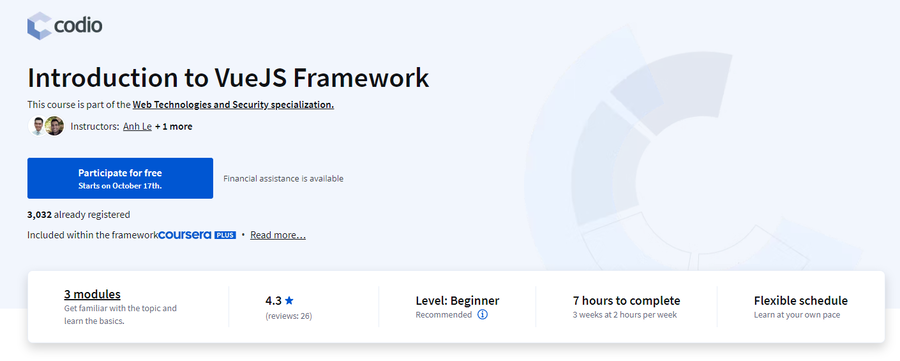The image size is (900, 361).
Task: Click the course title Introduction to VueJS Framework
Action: [228, 78]
